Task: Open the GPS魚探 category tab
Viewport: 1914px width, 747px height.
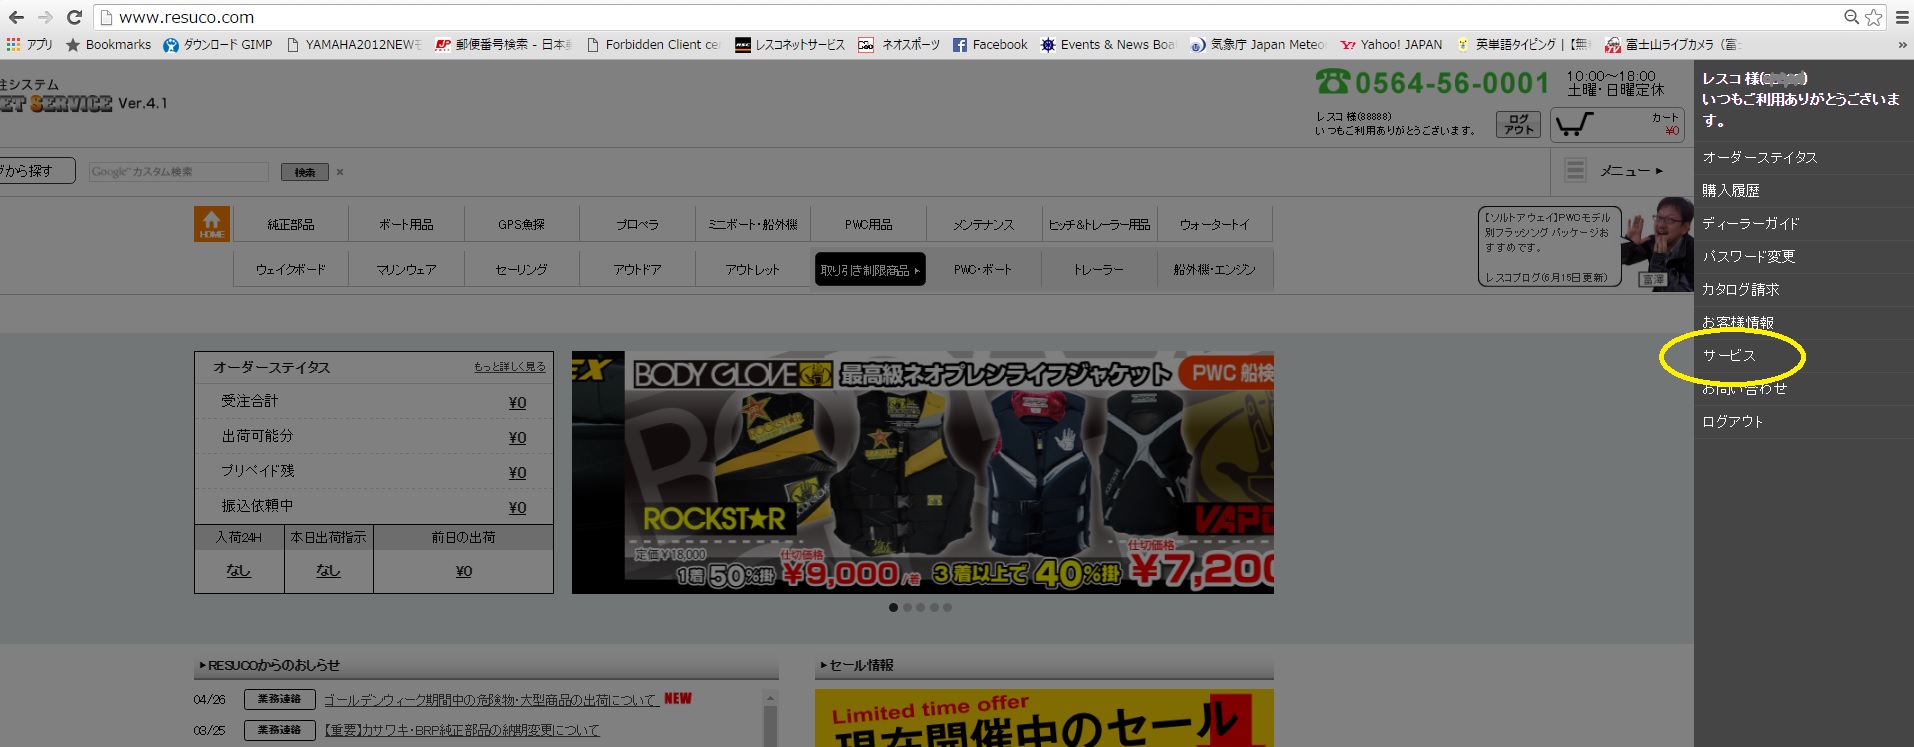Action: point(521,224)
